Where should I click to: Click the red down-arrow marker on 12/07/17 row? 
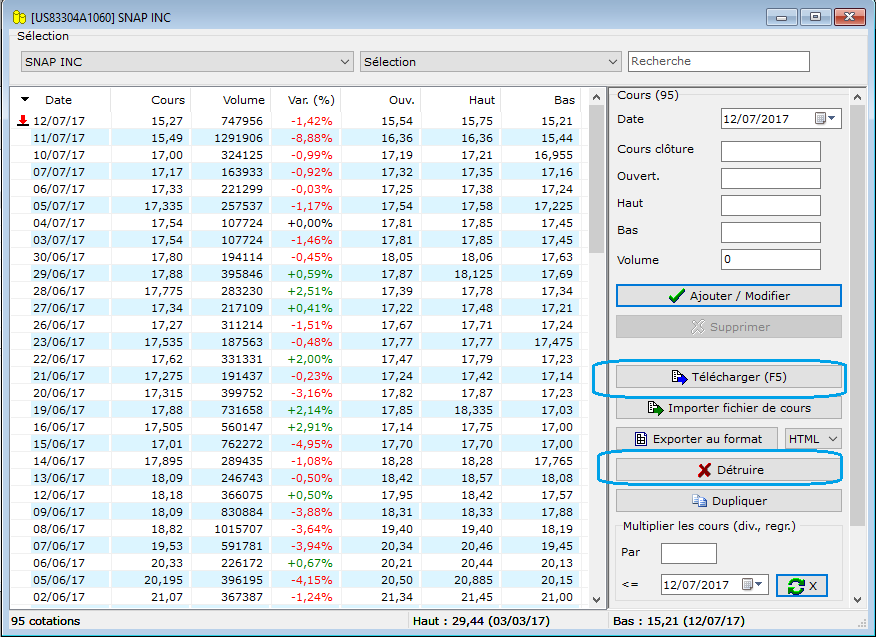[23, 121]
